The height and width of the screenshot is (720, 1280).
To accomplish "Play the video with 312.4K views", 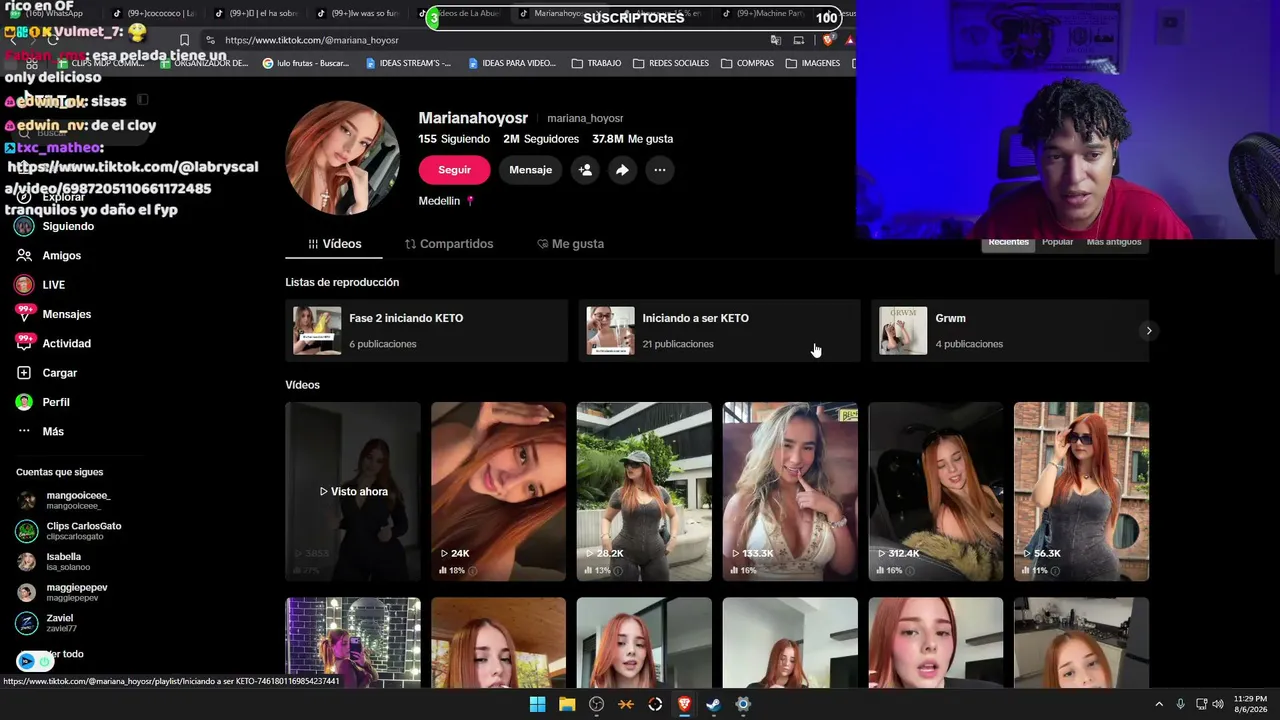I will coord(936,491).
